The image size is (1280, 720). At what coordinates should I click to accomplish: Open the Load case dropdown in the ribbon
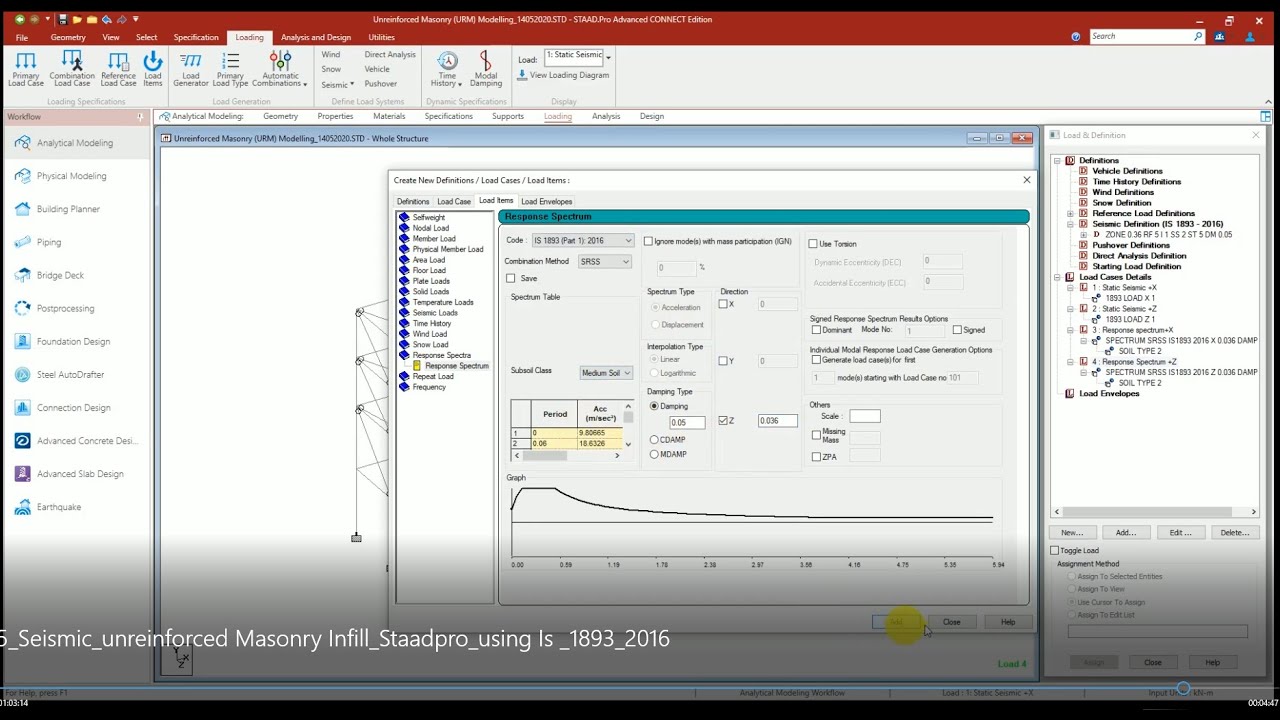[608, 57]
